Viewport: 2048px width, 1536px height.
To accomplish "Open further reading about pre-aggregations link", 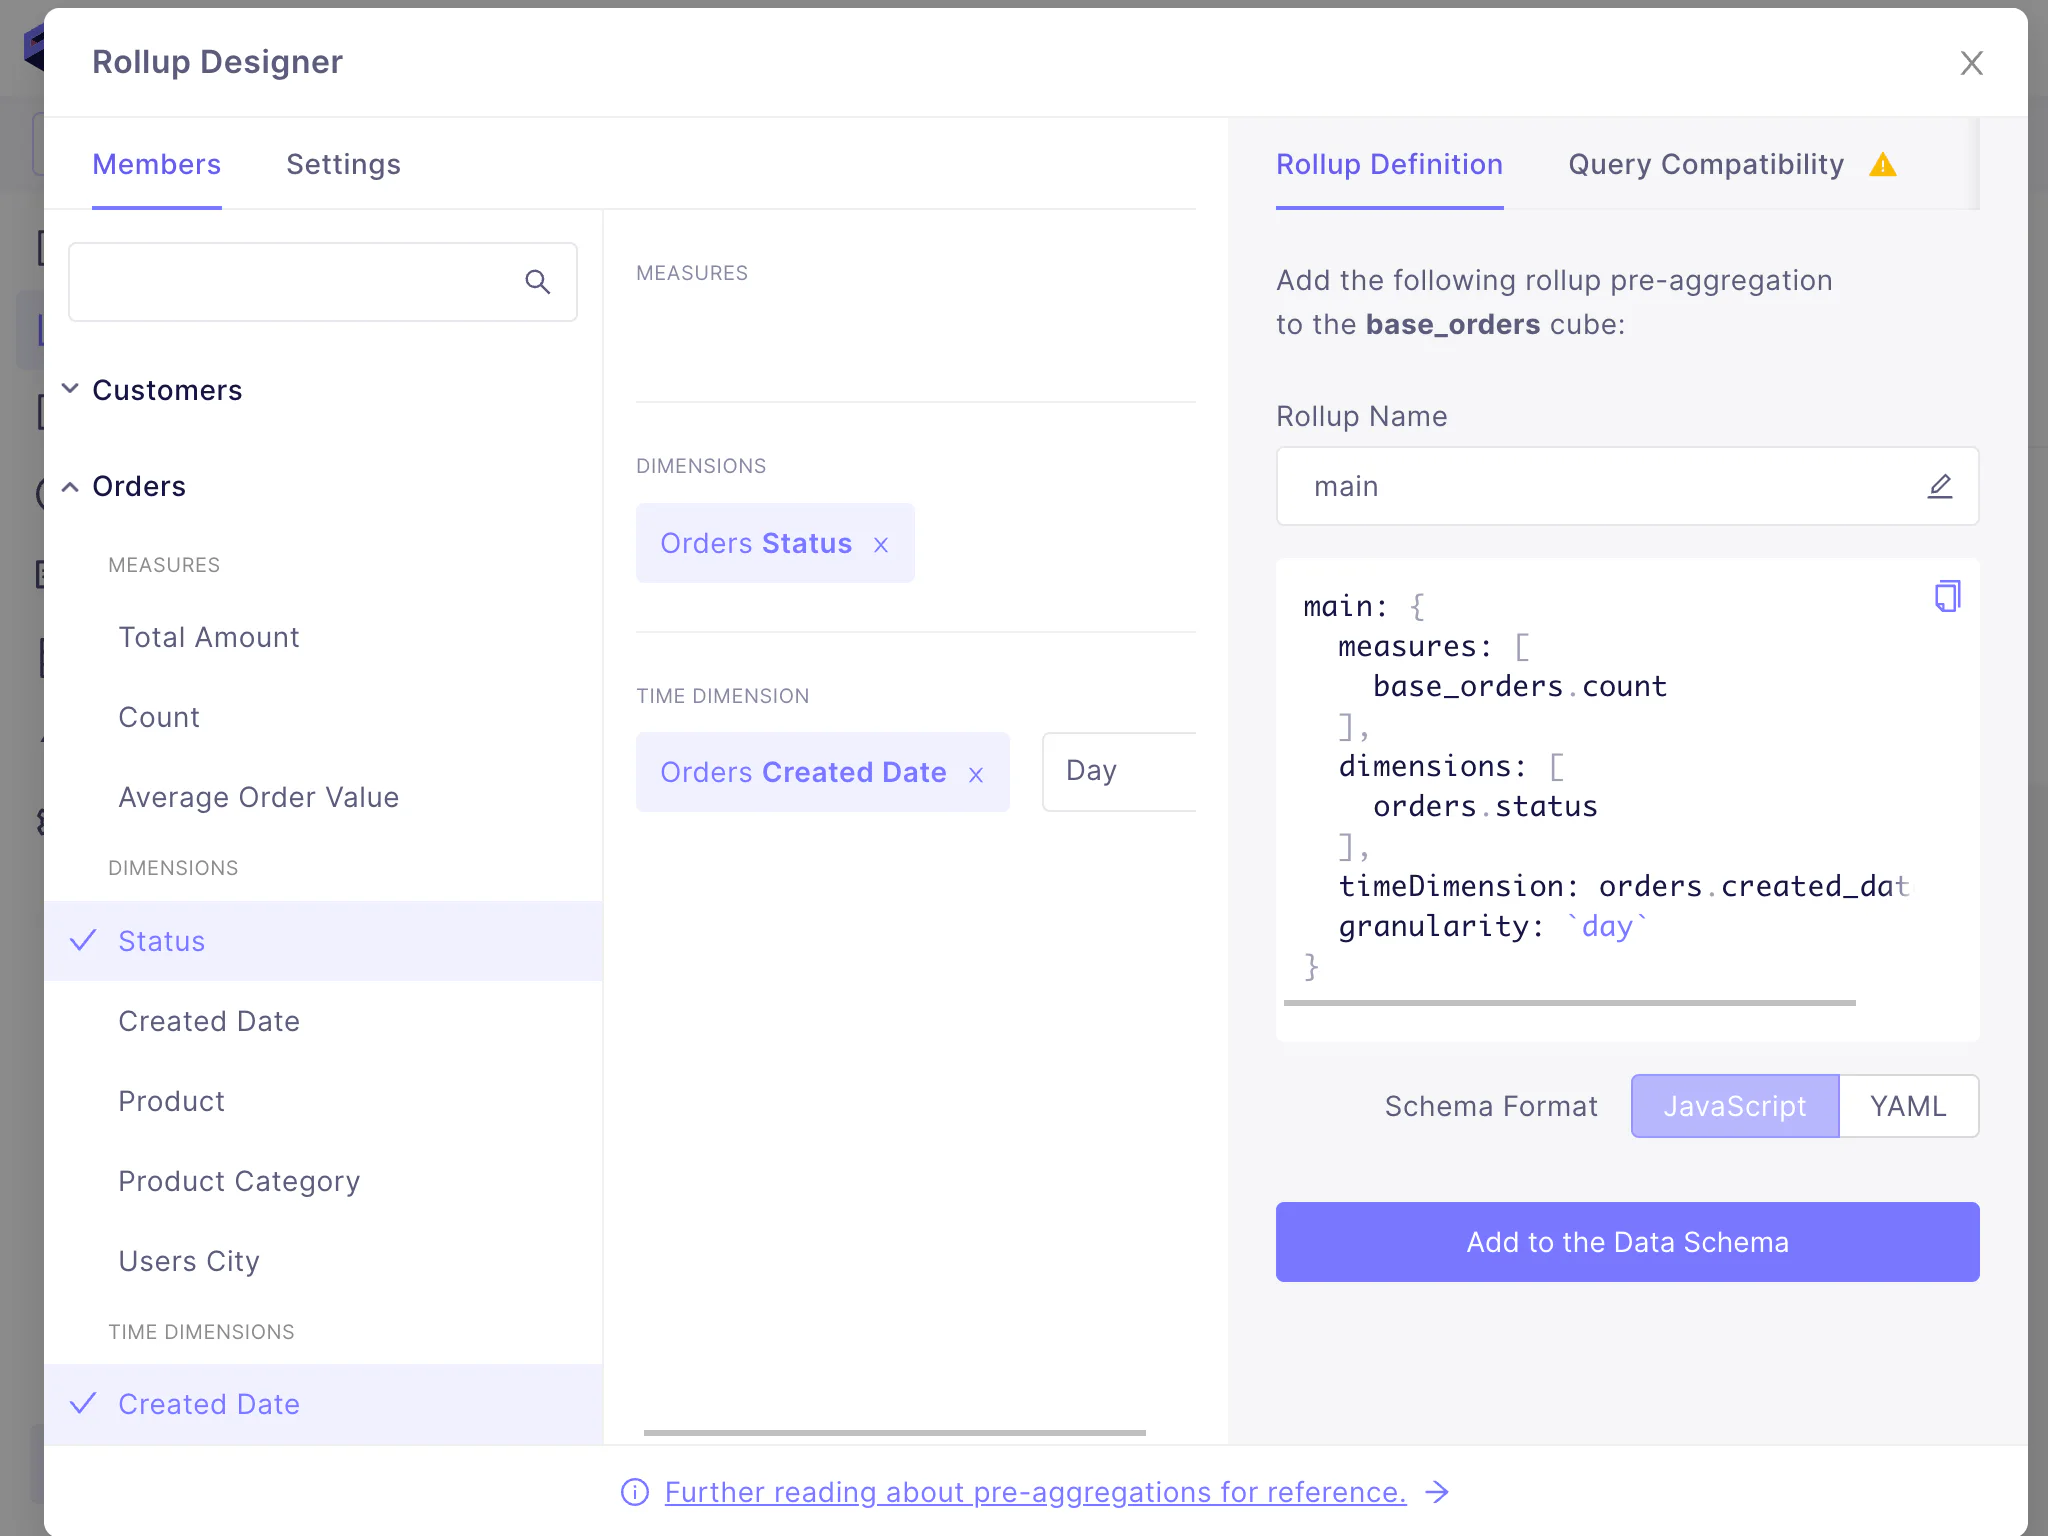I will click(x=1035, y=1492).
